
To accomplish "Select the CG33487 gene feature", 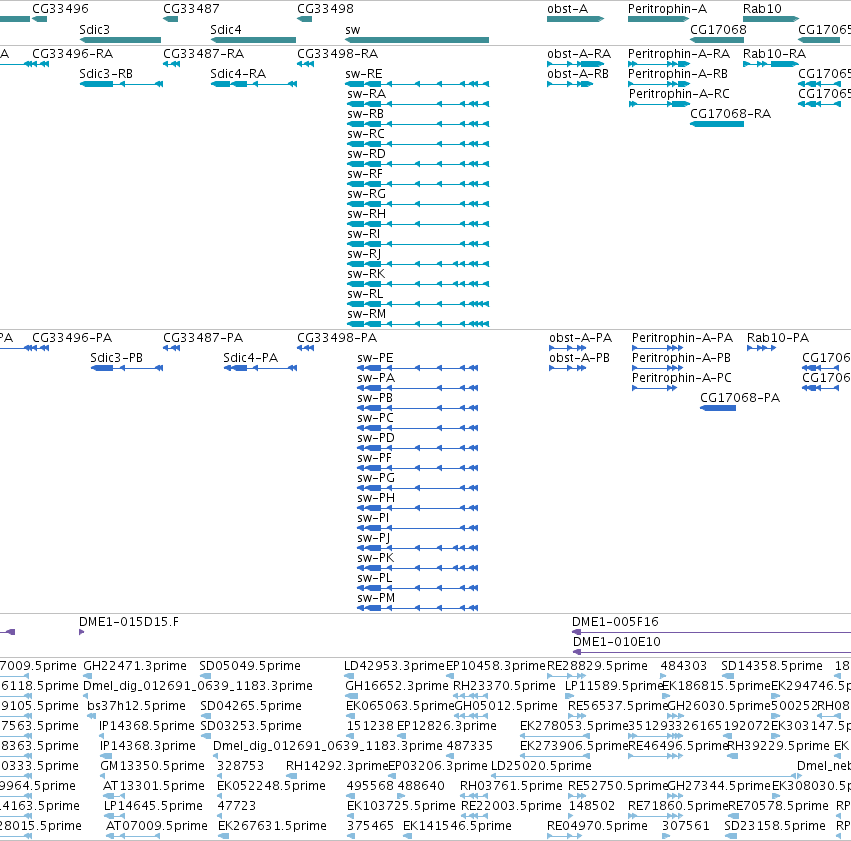I will [170, 19].
